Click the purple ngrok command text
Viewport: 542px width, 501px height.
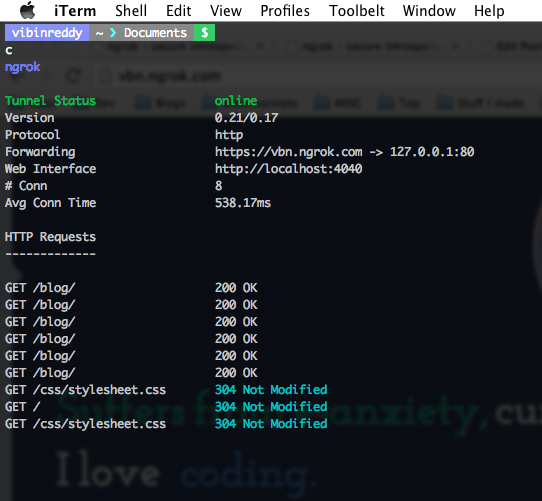tap(22, 67)
